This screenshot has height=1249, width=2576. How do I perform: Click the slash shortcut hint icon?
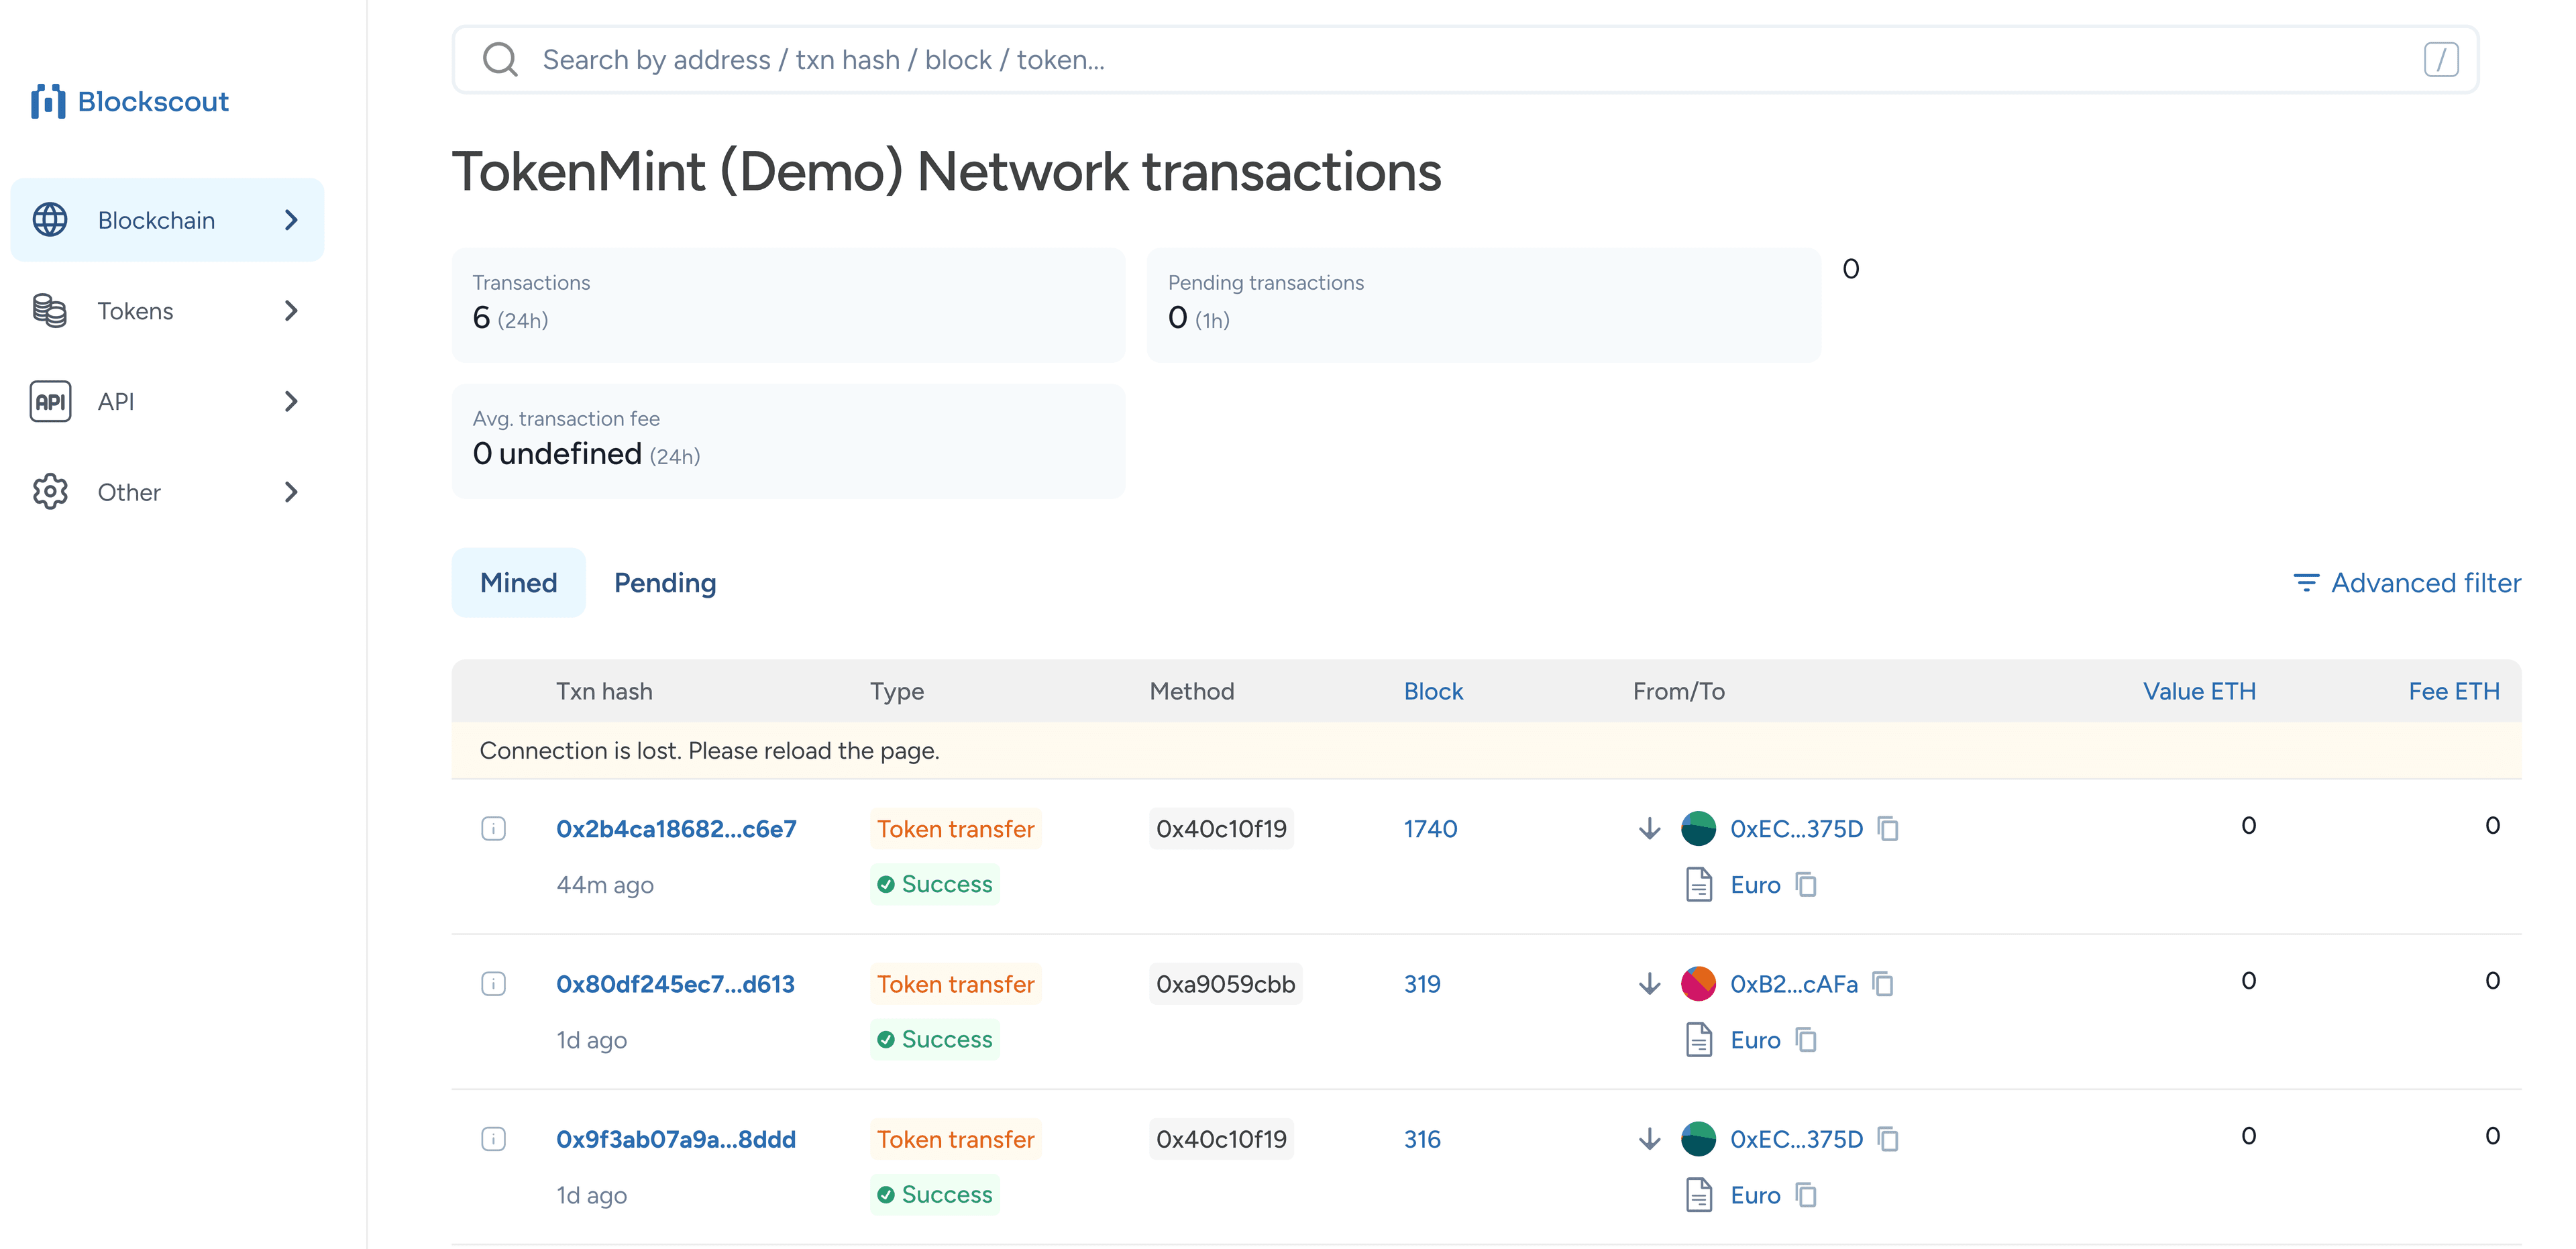tap(2441, 60)
